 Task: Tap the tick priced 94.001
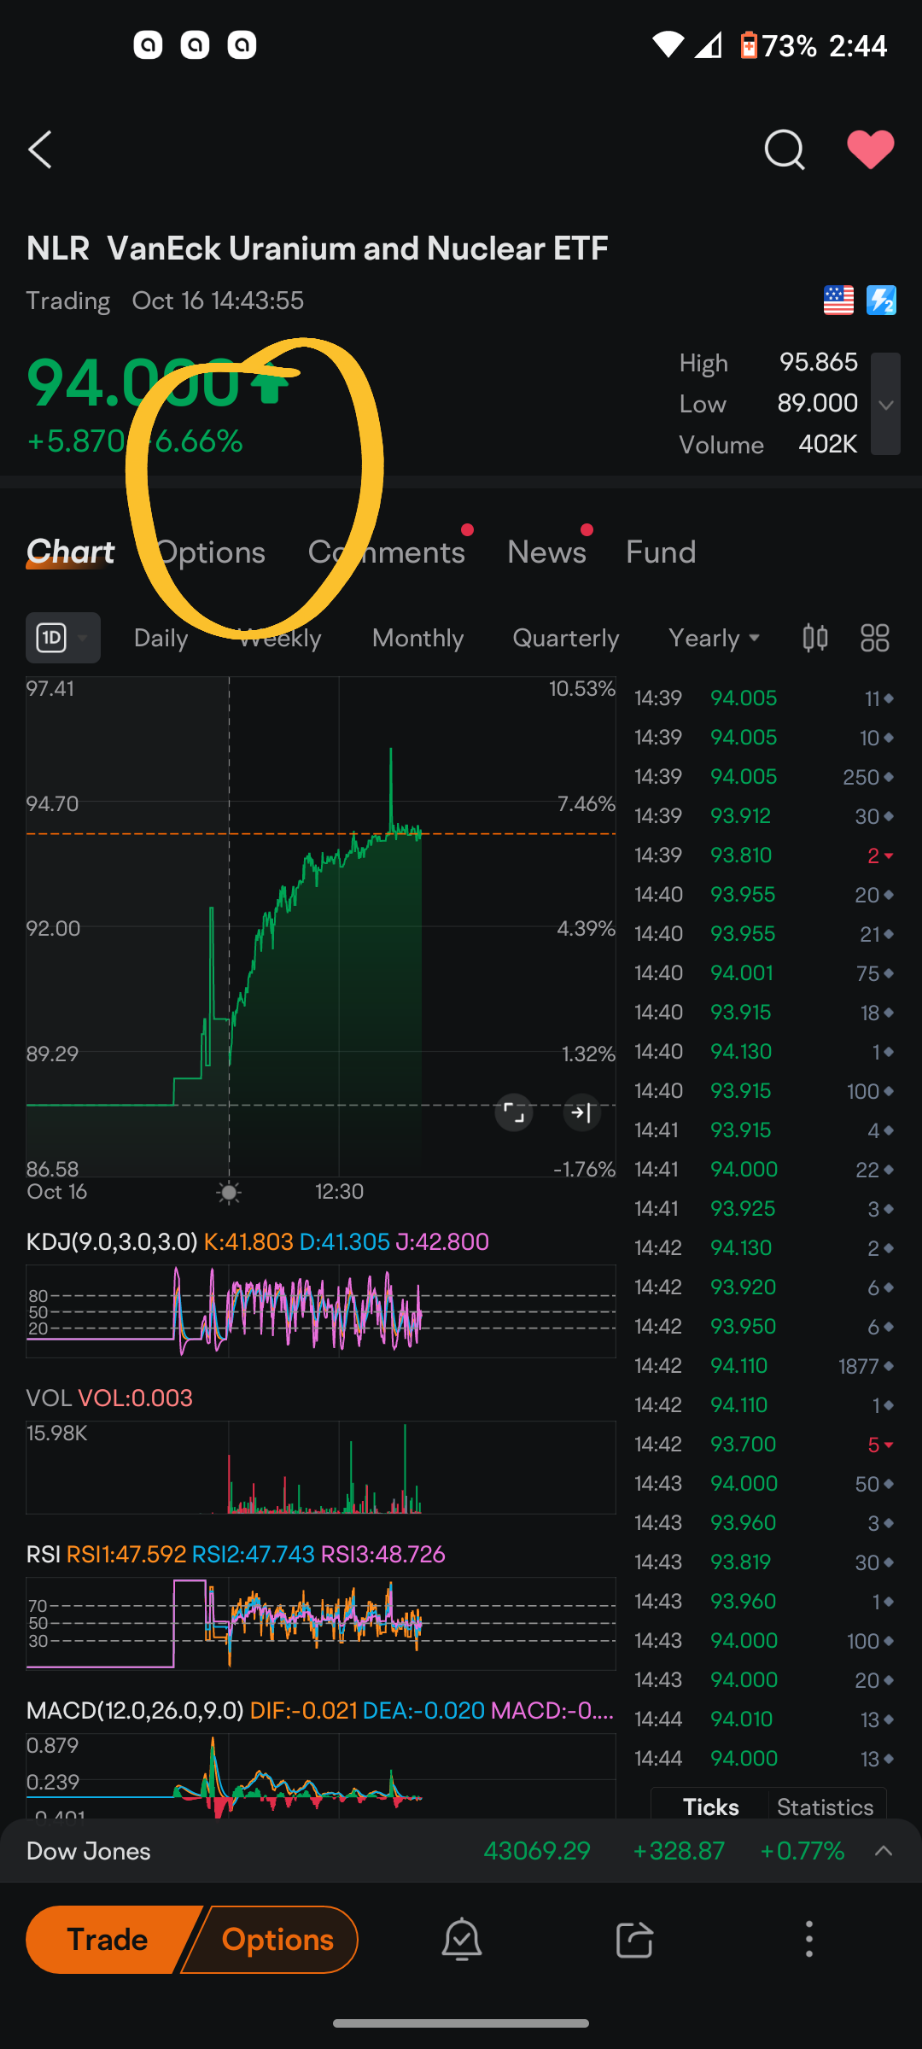click(x=764, y=973)
